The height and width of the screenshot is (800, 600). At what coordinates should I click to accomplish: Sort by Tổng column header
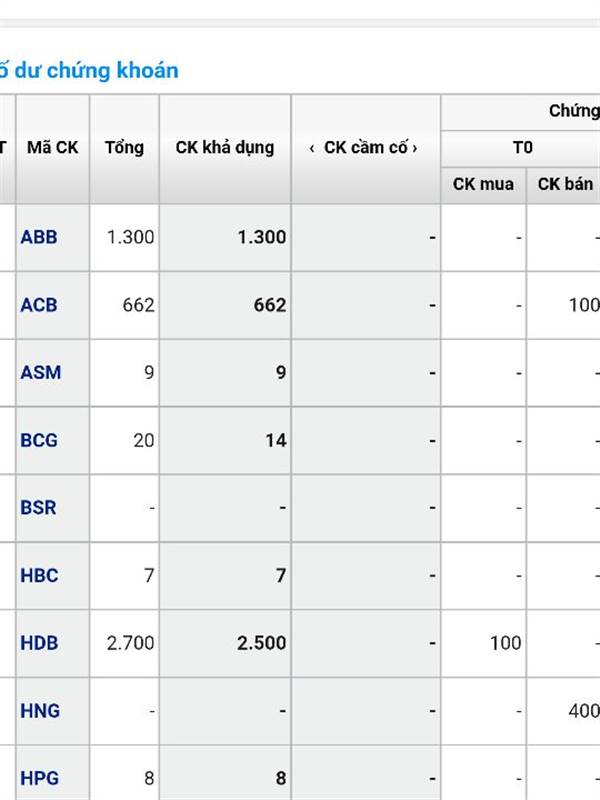point(124,148)
